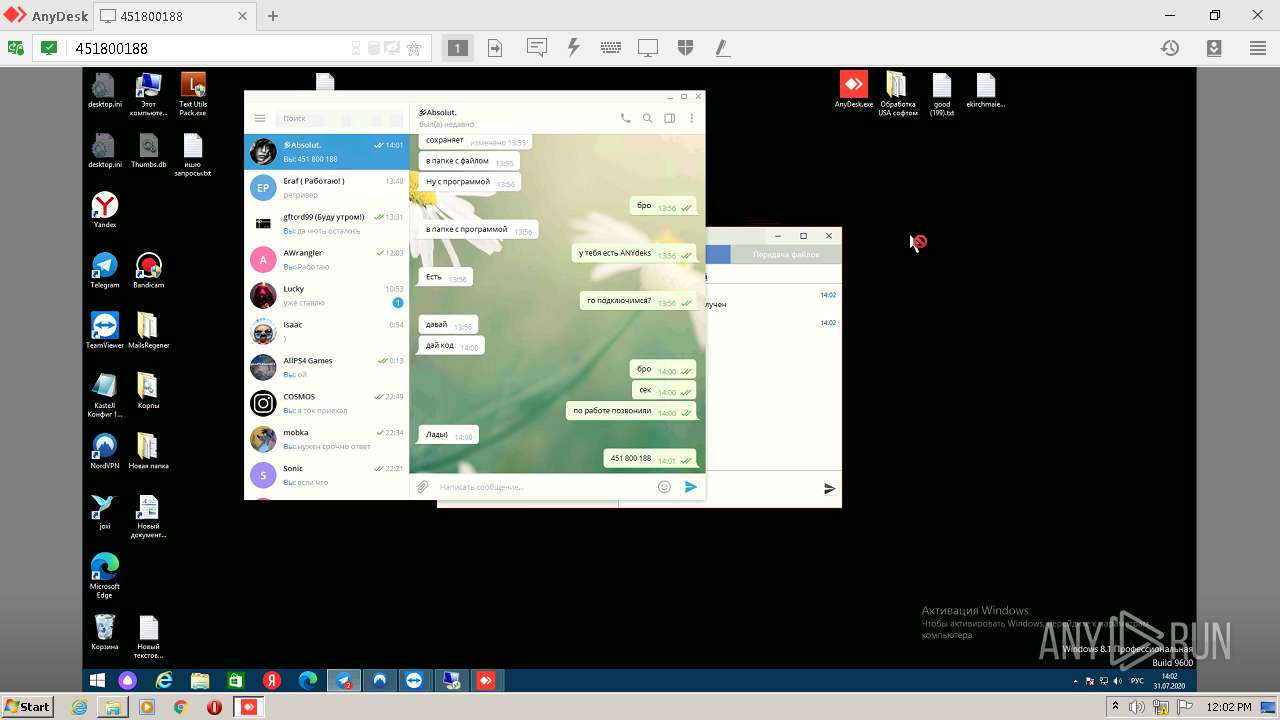Click the local Start button
This screenshot has height=720, width=1280.
[x=27, y=706]
